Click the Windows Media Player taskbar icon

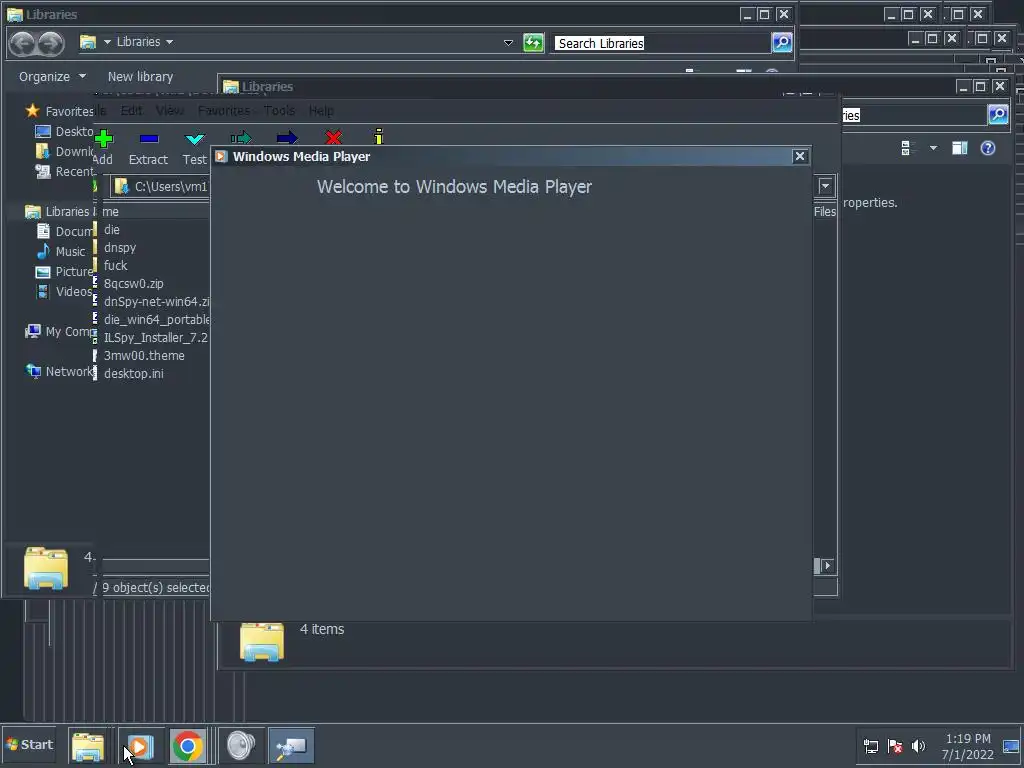click(x=139, y=746)
